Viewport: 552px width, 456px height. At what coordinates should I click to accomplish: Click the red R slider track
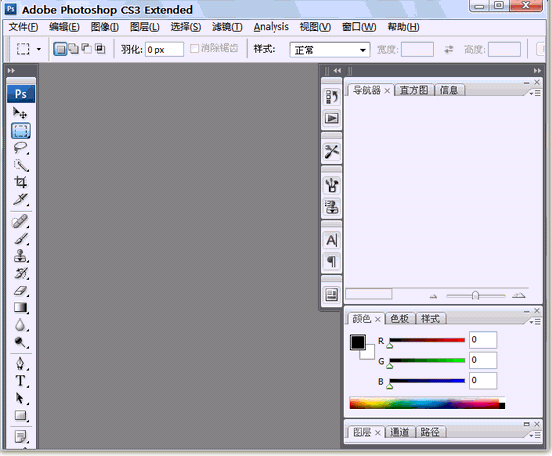(427, 340)
